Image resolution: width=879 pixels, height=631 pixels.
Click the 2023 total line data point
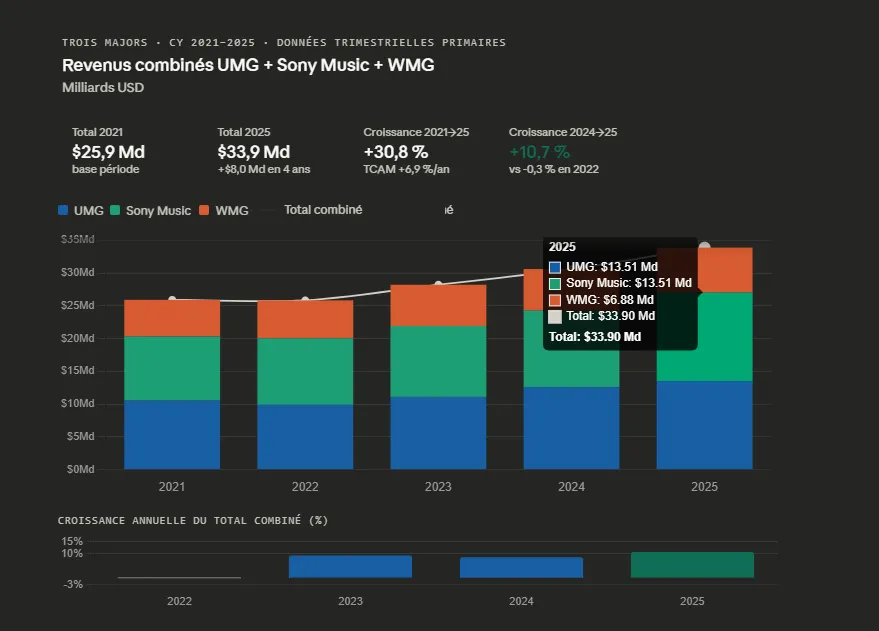[x=438, y=285]
